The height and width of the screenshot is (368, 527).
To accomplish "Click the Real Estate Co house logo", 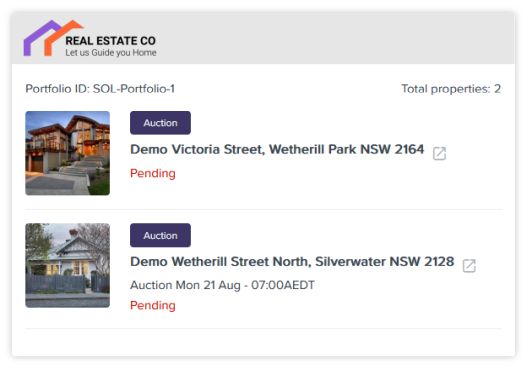I will (53, 38).
